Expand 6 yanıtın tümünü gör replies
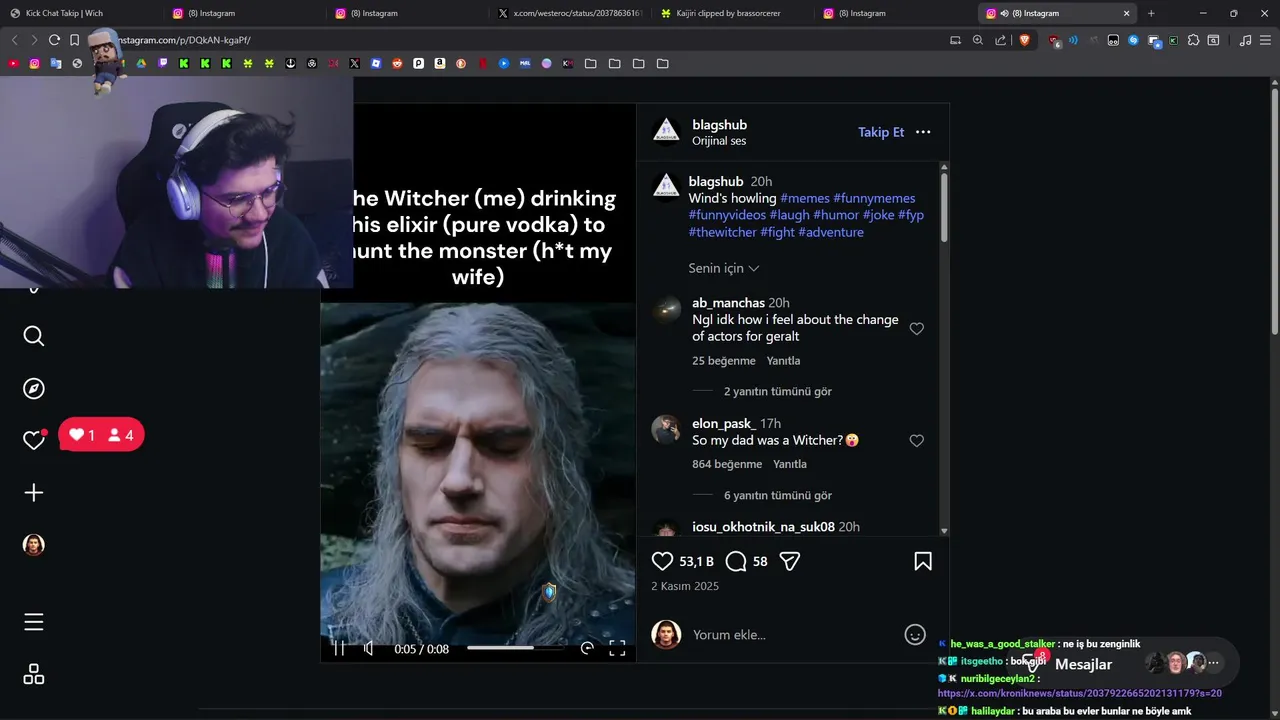Screen dimensions: 1280x720 [x=778, y=496]
